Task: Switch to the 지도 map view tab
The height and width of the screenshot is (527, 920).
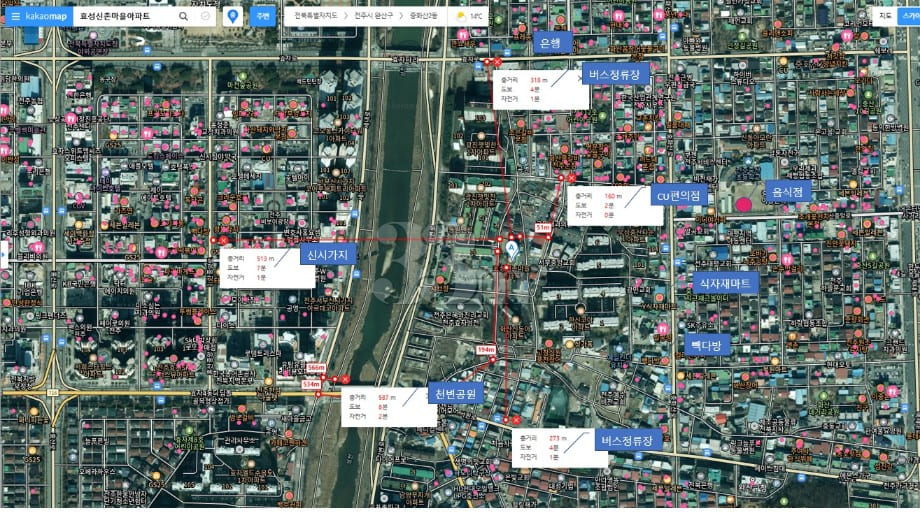Action: [x=884, y=16]
